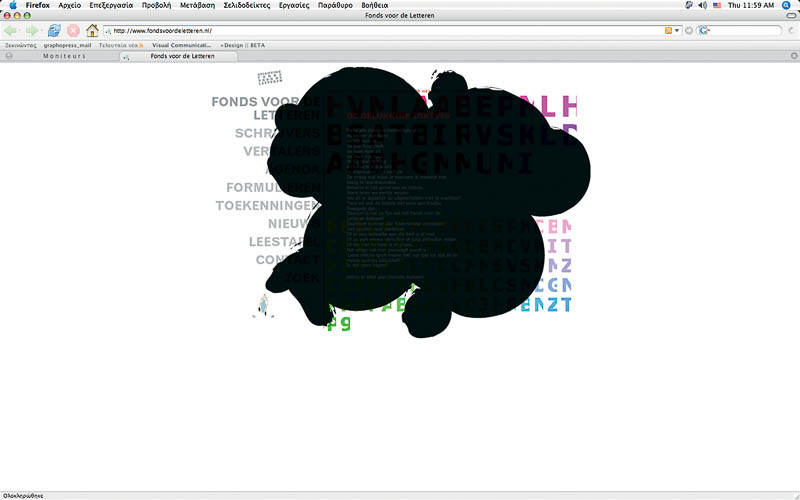Viewport: 800px width, 500px height.
Task: Open +Design || BETA bookmark
Action: click(x=242, y=45)
